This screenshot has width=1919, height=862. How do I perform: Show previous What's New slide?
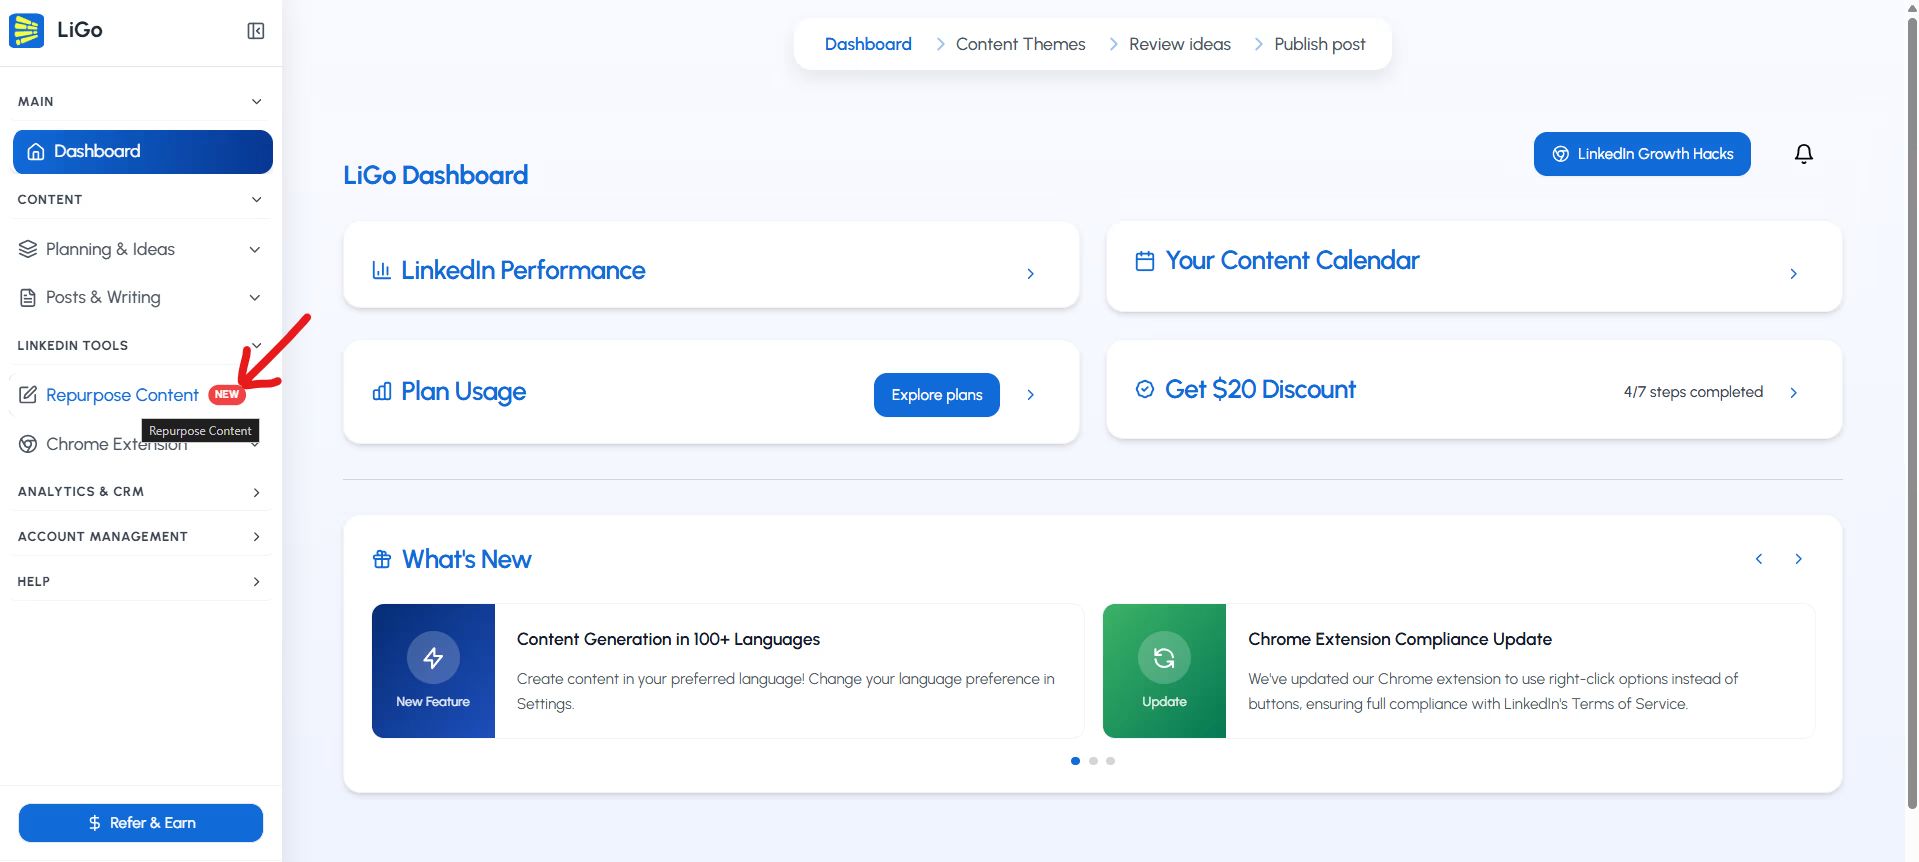click(x=1758, y=559)
